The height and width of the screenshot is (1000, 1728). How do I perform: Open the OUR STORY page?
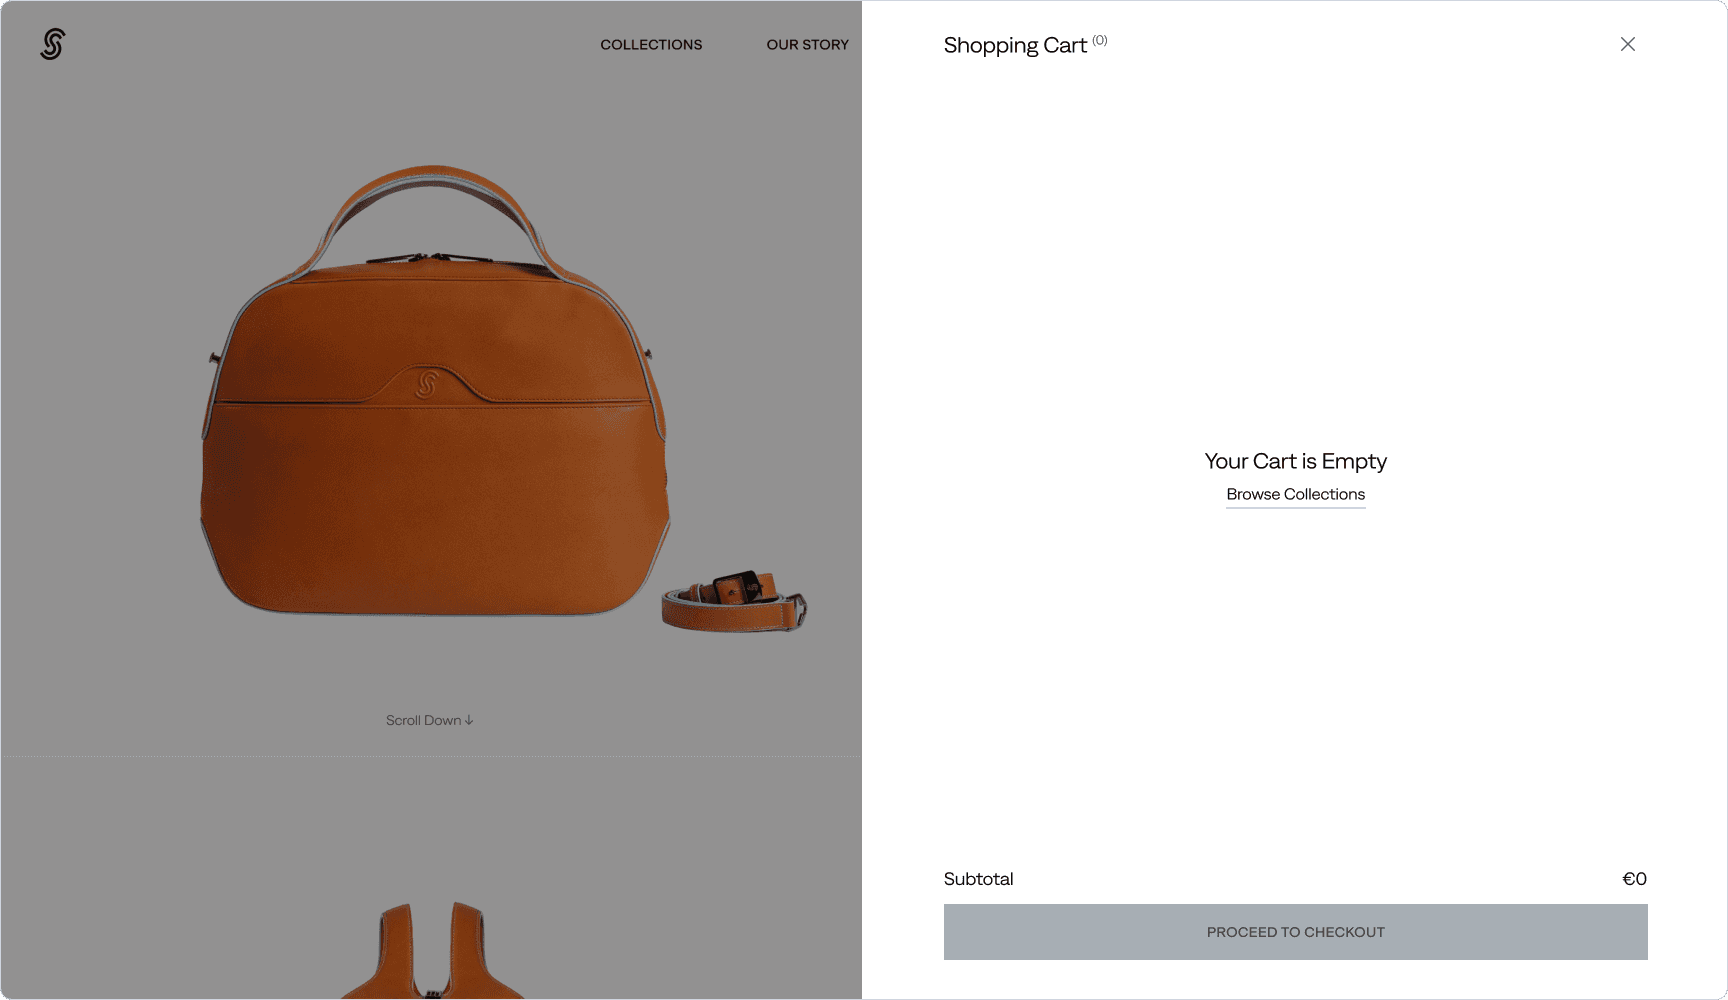coord(808,45)
